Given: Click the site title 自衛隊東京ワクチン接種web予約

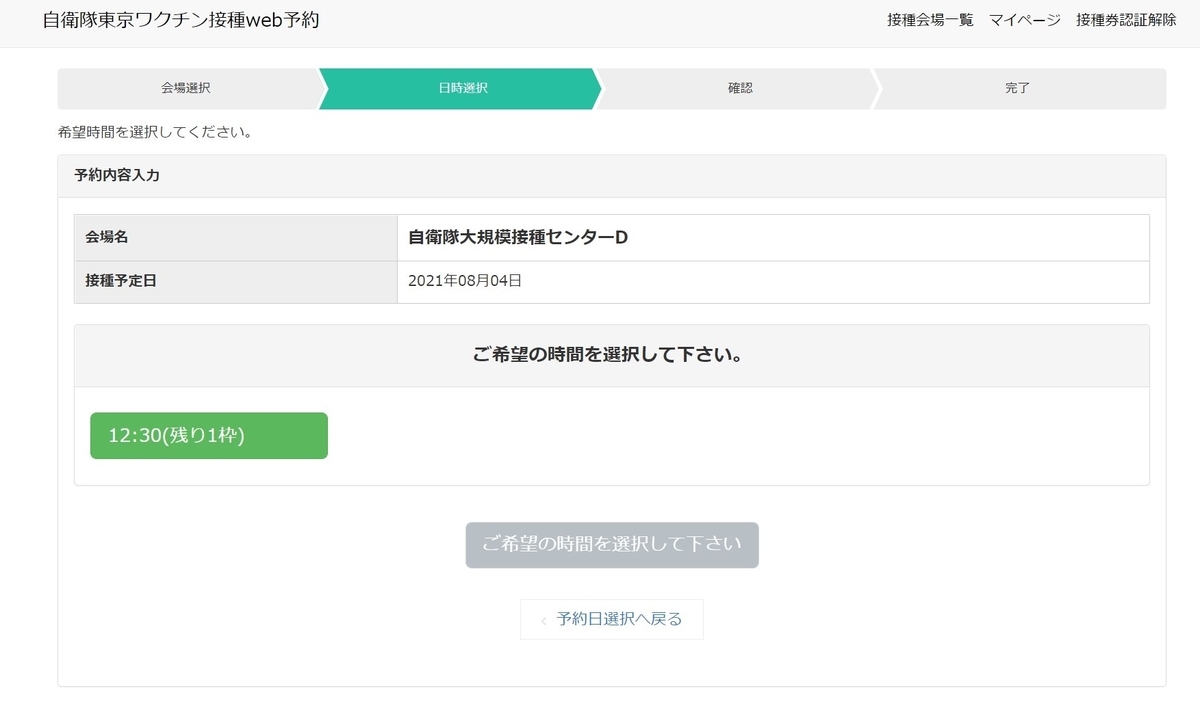Looking at the screenshot, I should tap(181, 20).
